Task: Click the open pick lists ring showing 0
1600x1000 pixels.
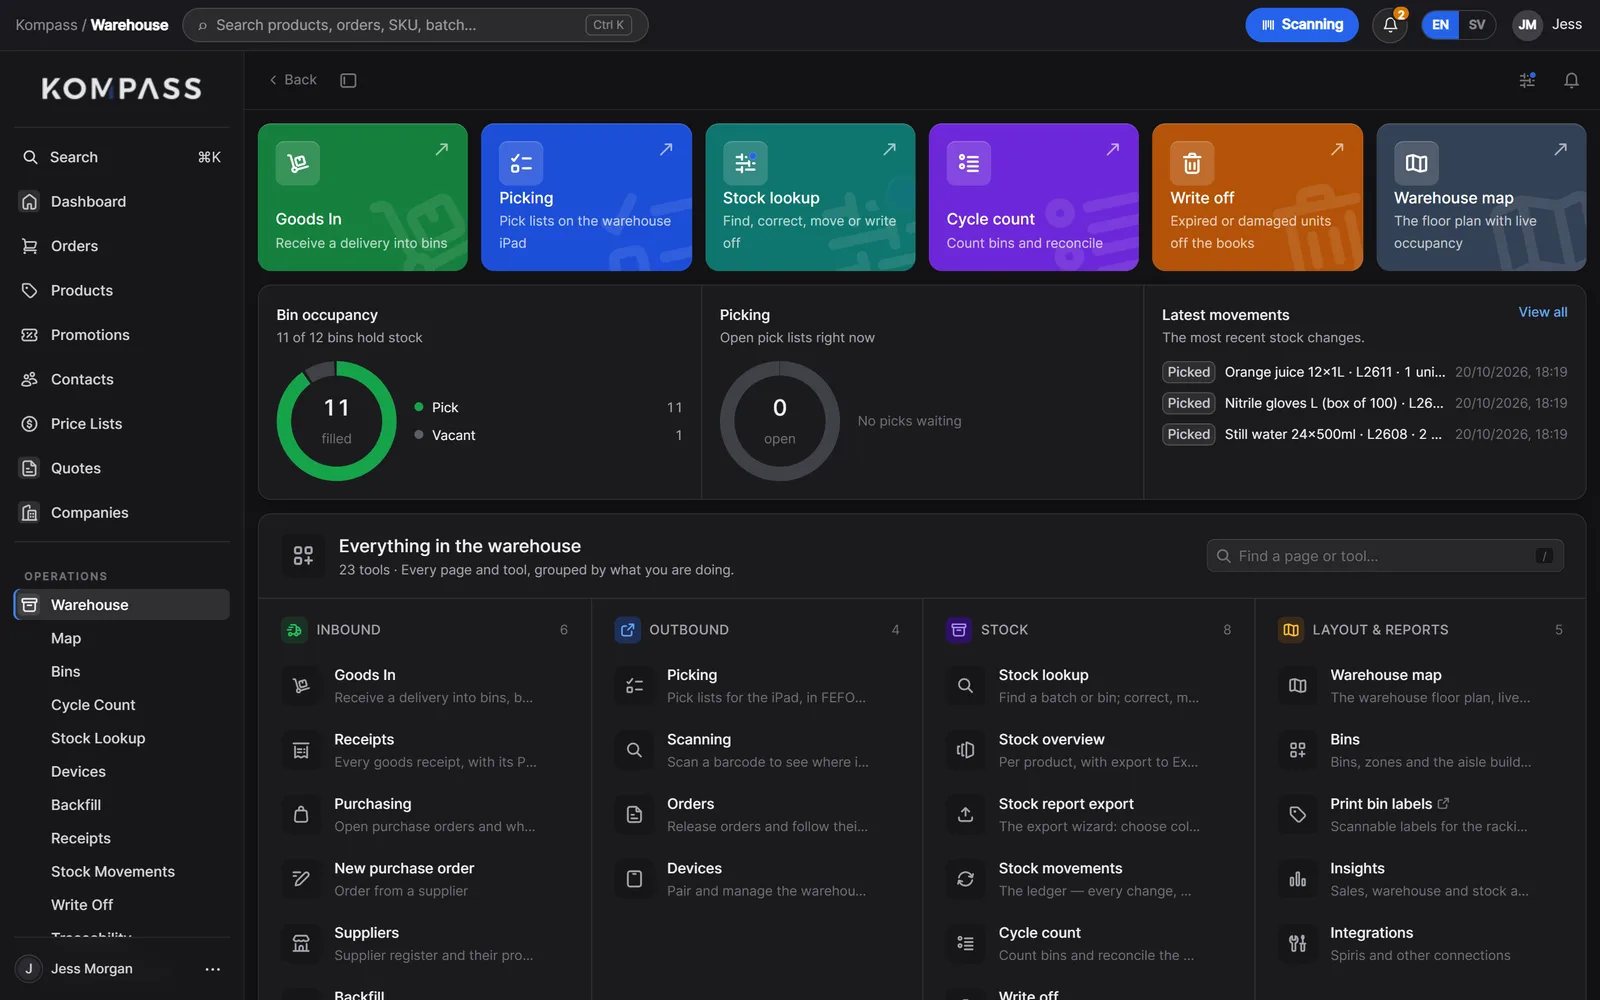Action: point(780,421)
